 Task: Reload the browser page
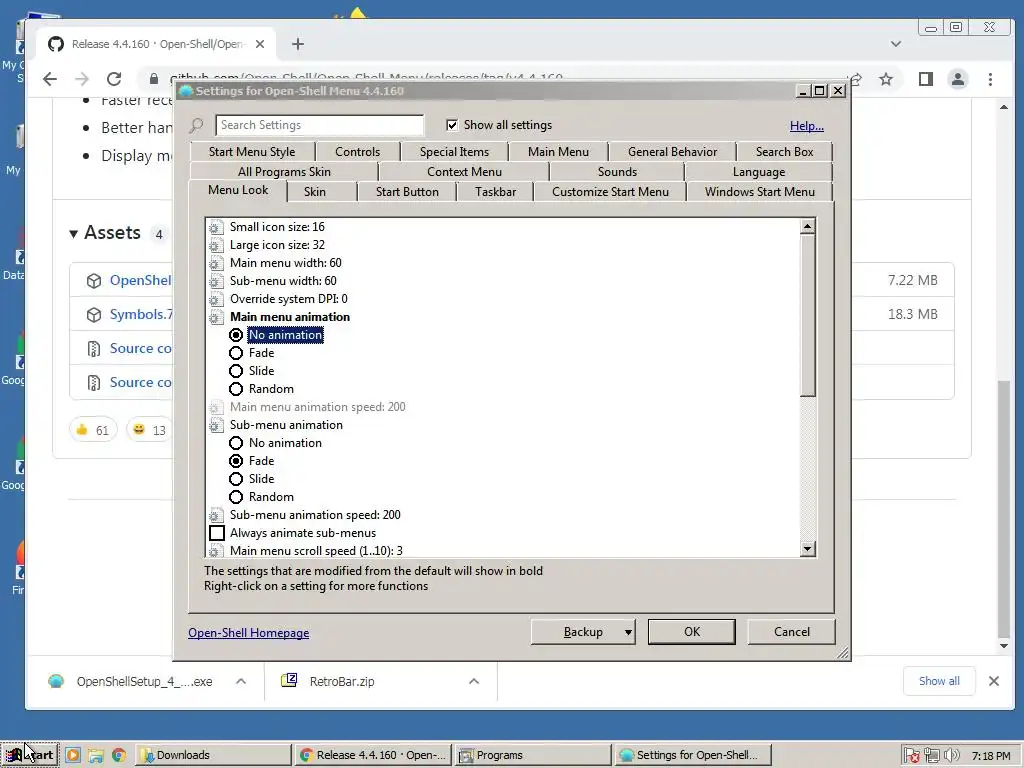[x=114, y=79]
